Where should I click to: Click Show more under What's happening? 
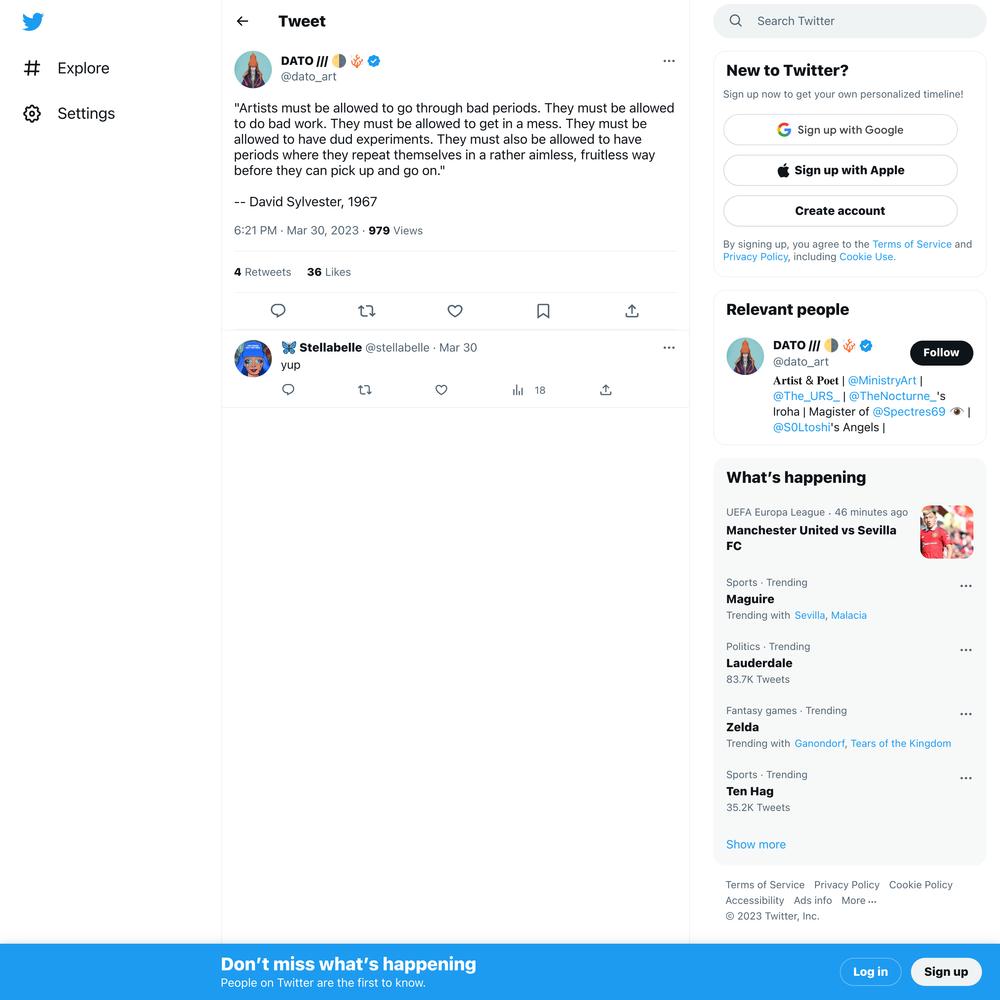(x=756, y=844)
